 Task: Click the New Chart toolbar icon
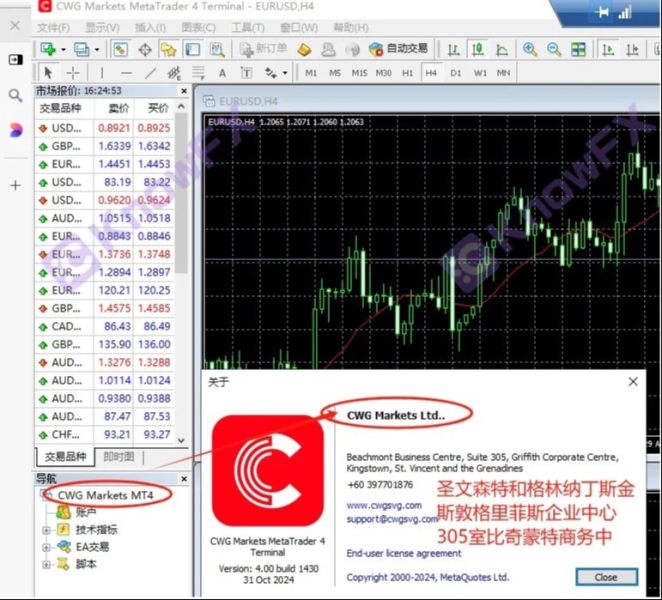(x=48, y=49)
